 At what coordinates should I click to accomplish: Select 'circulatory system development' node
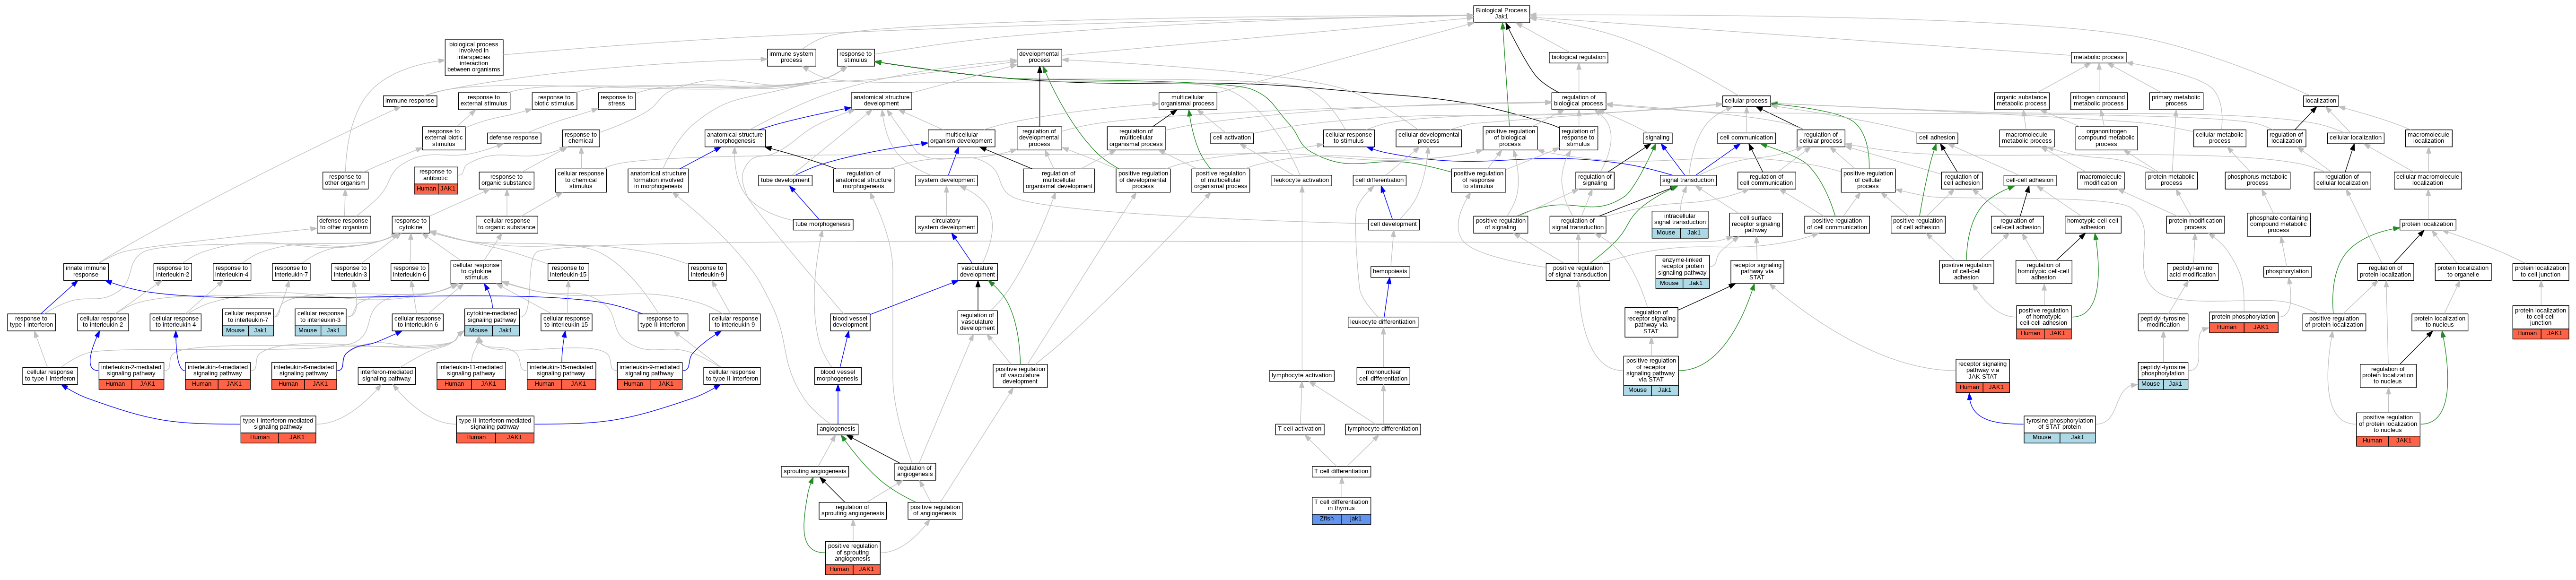946,225
